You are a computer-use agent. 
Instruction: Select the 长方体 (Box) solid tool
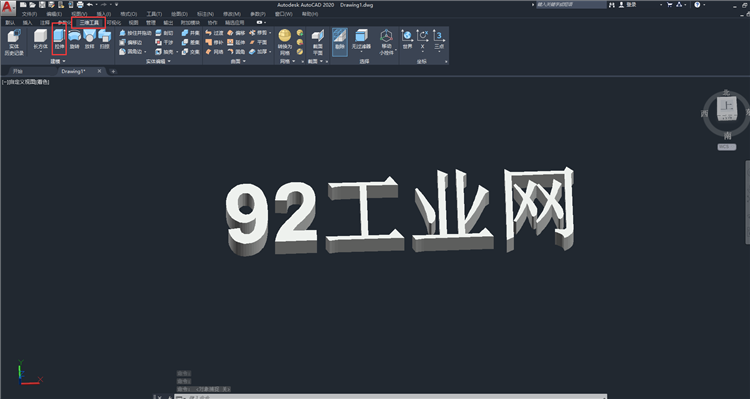coord(41,40)
